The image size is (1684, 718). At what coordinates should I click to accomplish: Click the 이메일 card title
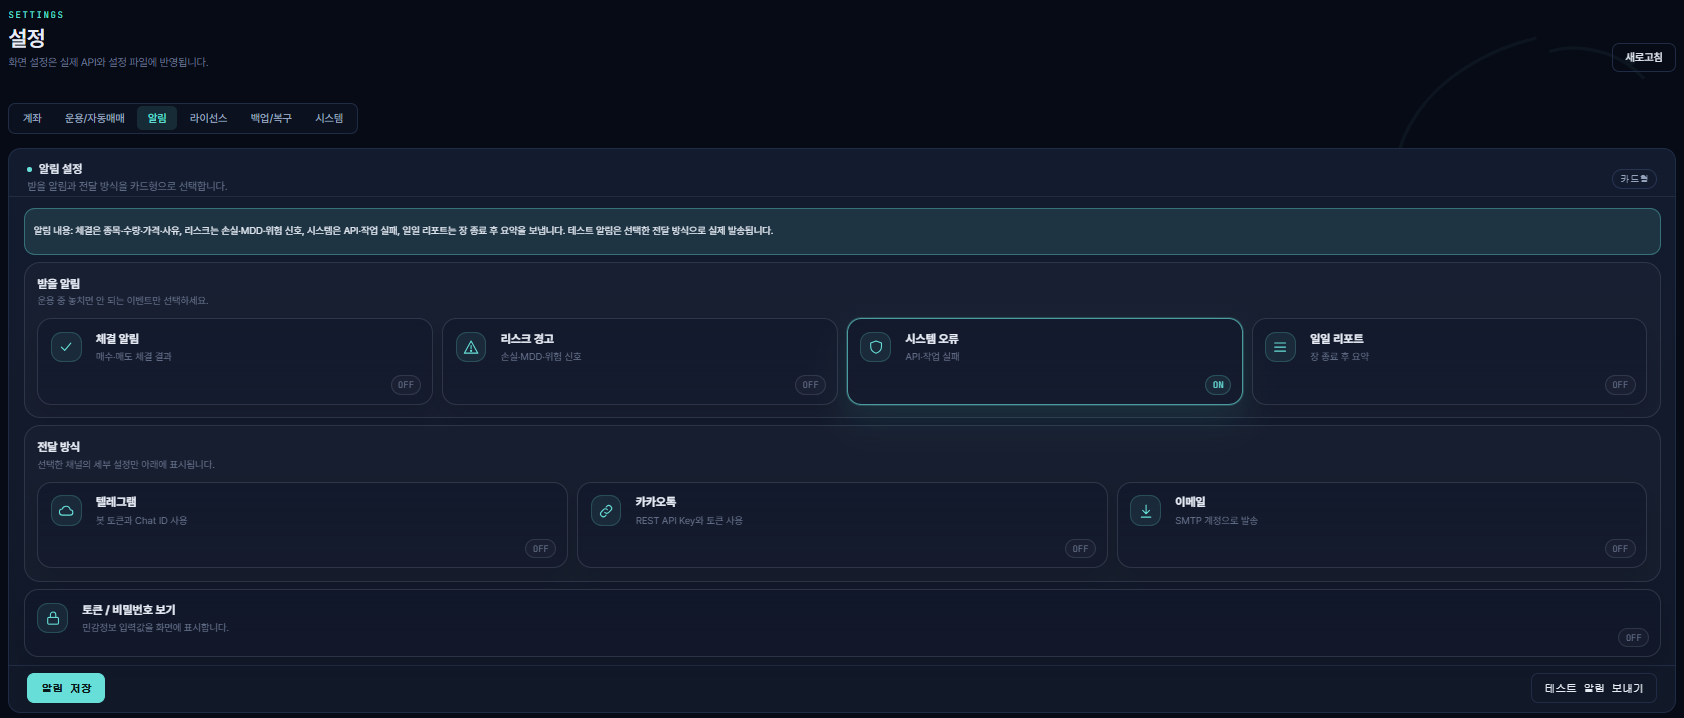click(x=1190, y=502)
